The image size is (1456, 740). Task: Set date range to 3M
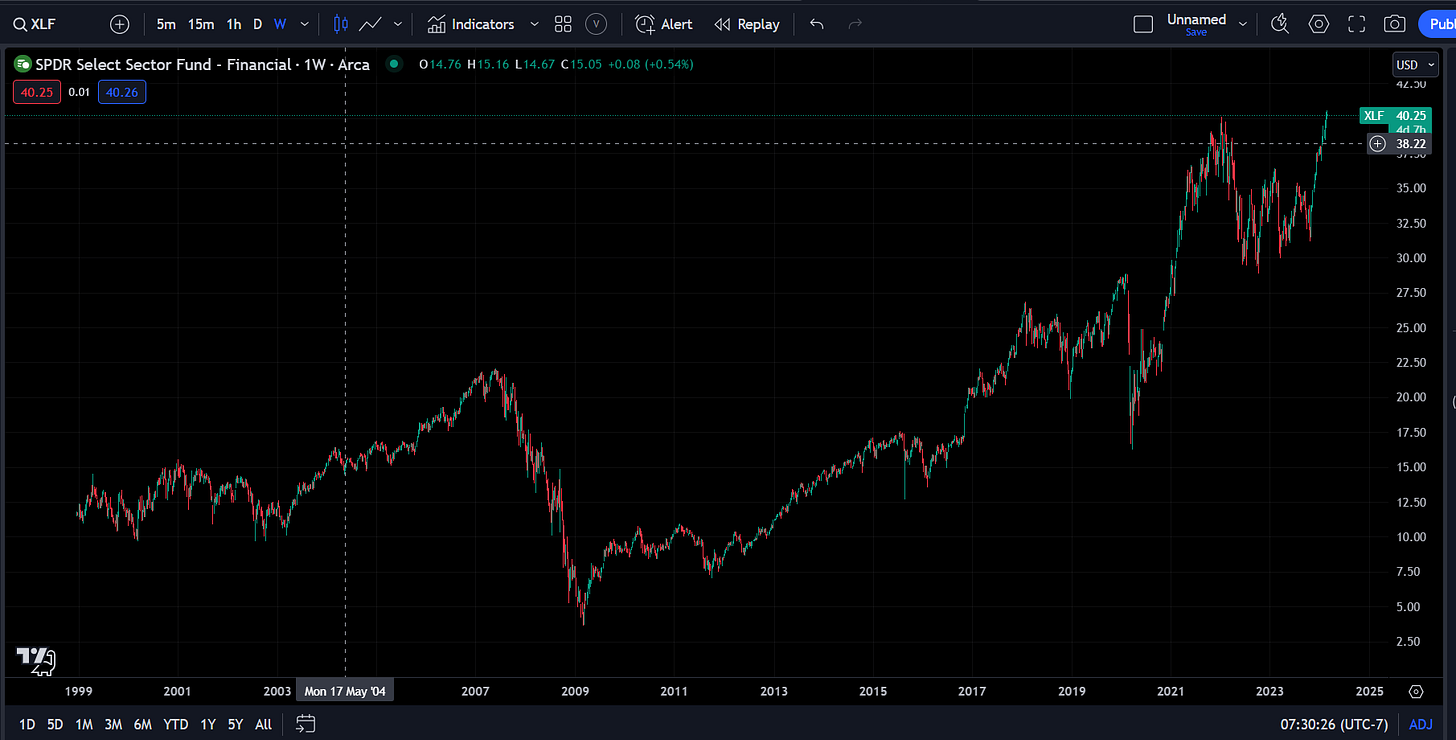click(x=113, y=724)
